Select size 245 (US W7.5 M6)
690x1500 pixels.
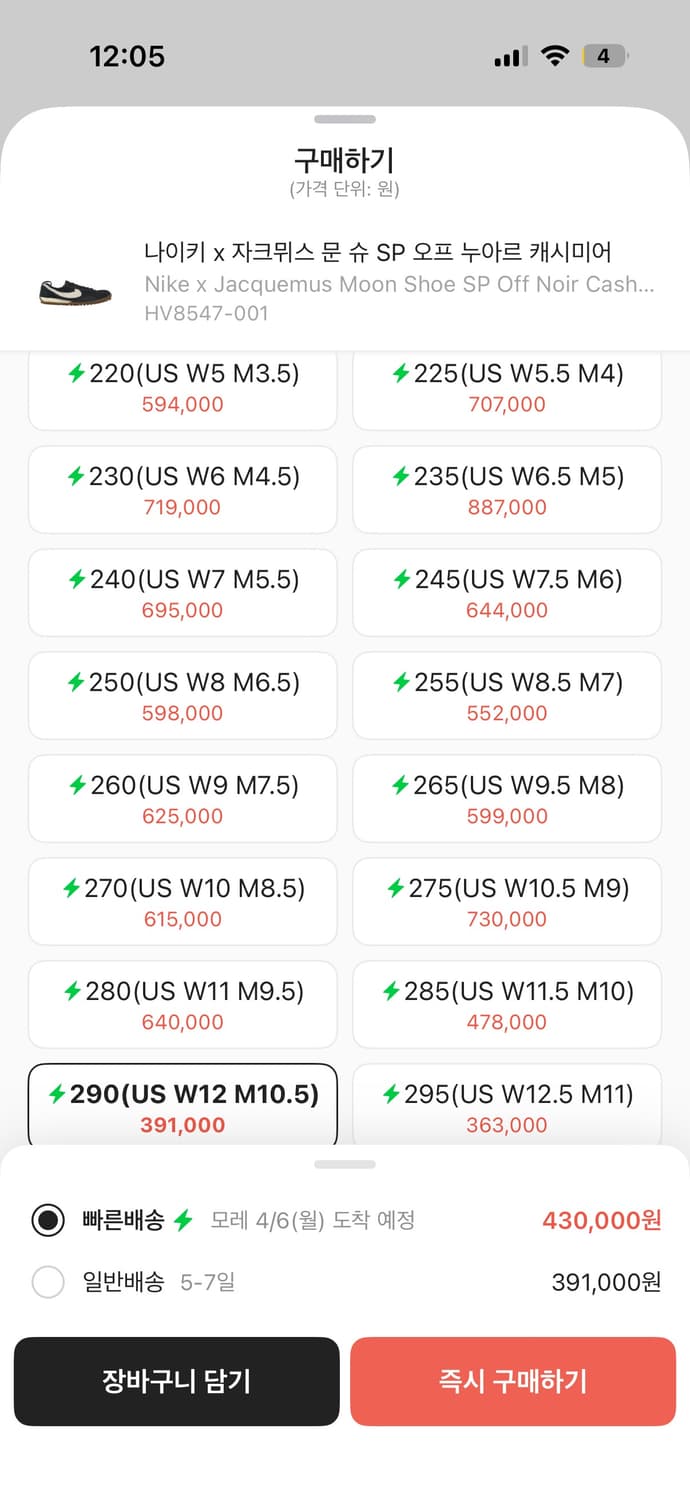506,593
